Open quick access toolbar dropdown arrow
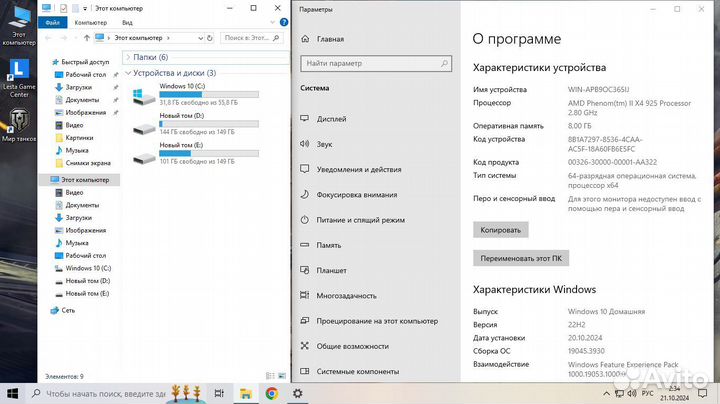Viewport: 720px width, 404px height. (x=85, y=8)
